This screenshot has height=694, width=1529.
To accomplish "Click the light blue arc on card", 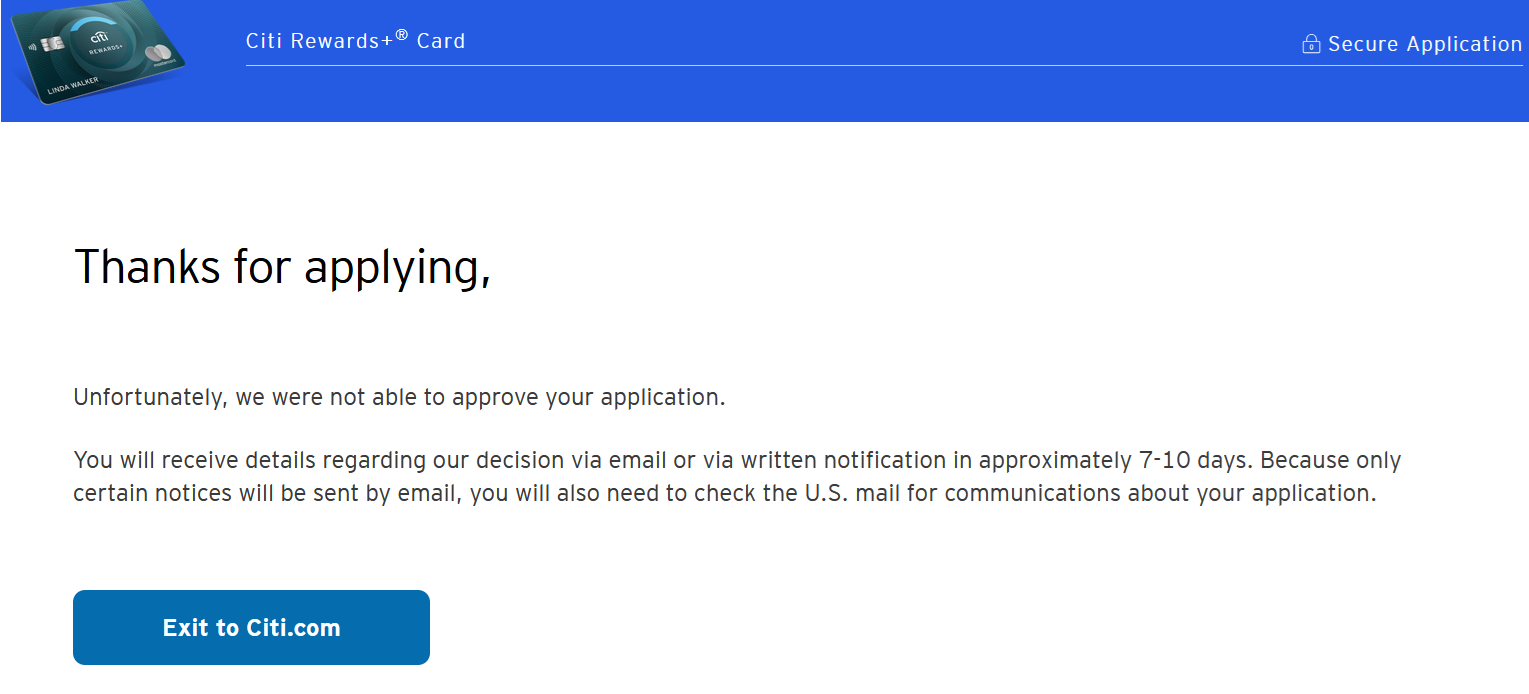I will point(92,22).
